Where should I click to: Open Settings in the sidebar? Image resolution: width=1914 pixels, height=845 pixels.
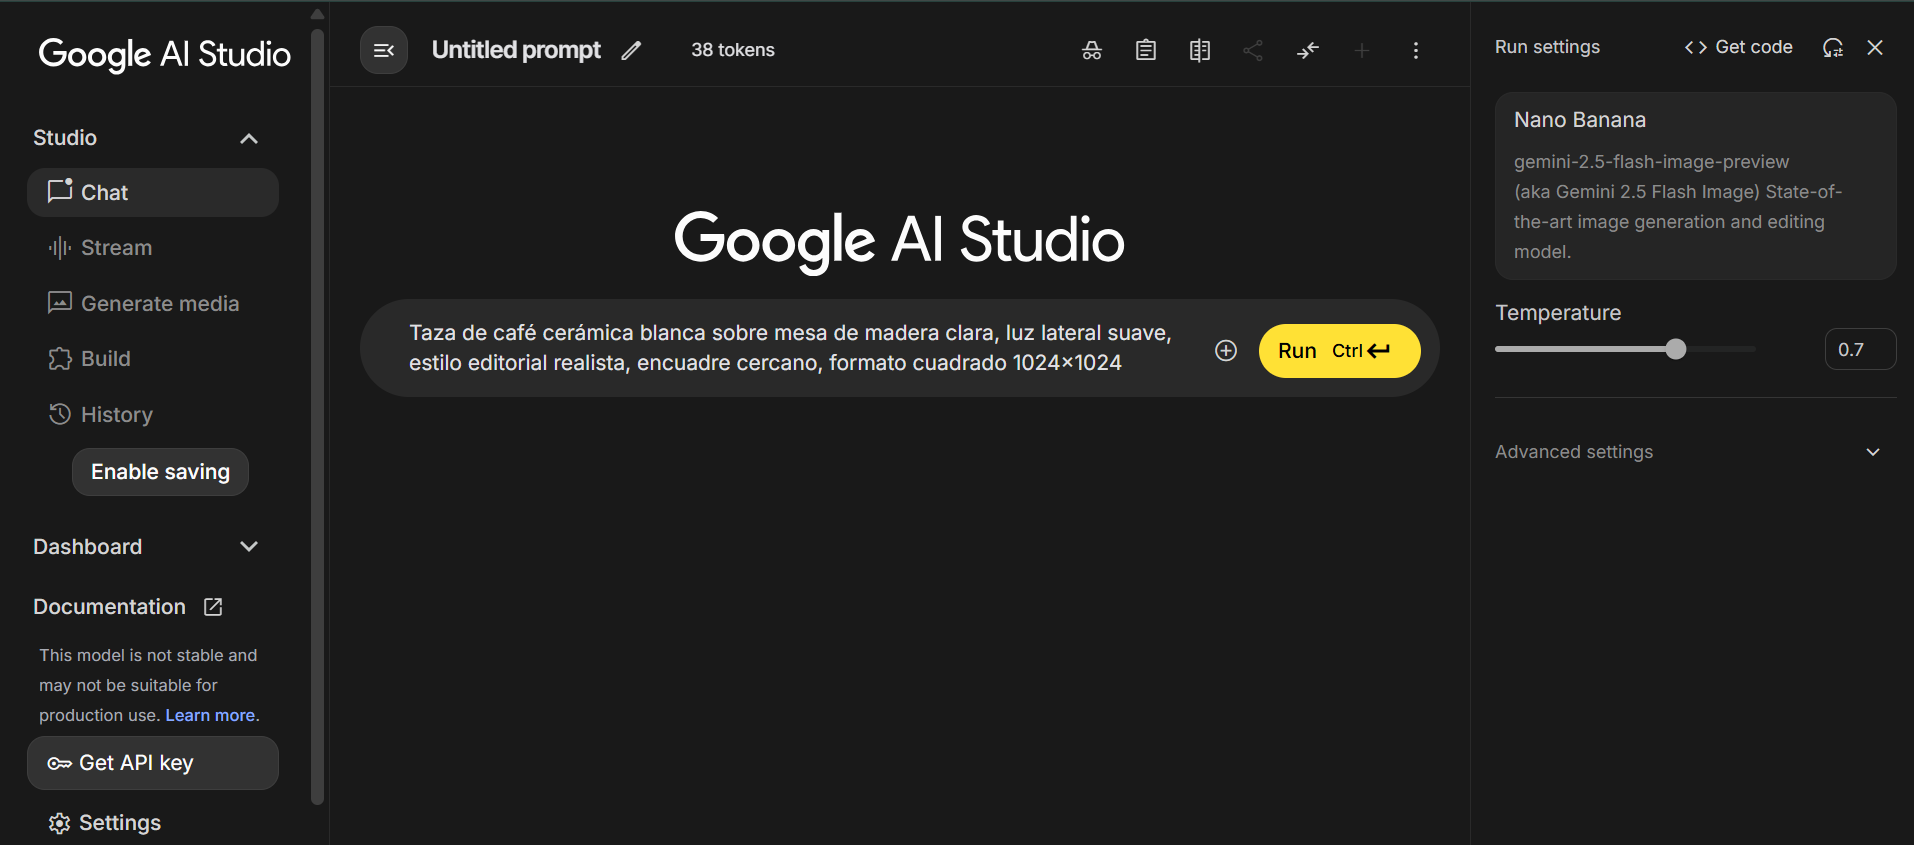click(x=105, y=823)
